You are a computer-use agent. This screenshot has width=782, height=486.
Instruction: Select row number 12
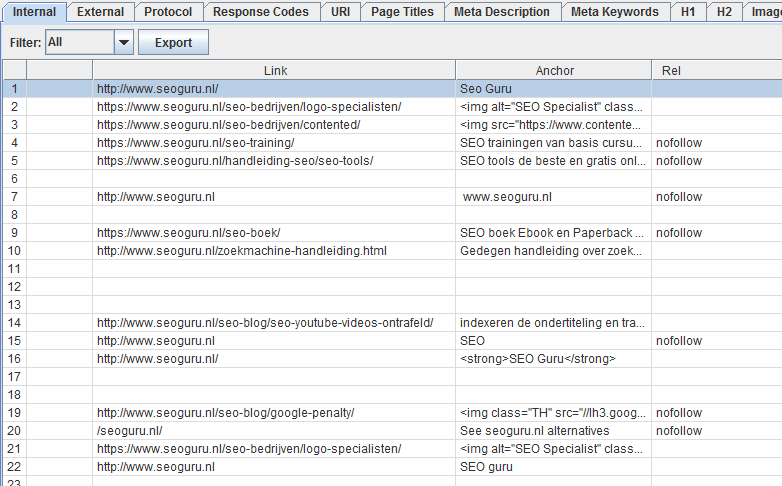[x=14, y=287]
